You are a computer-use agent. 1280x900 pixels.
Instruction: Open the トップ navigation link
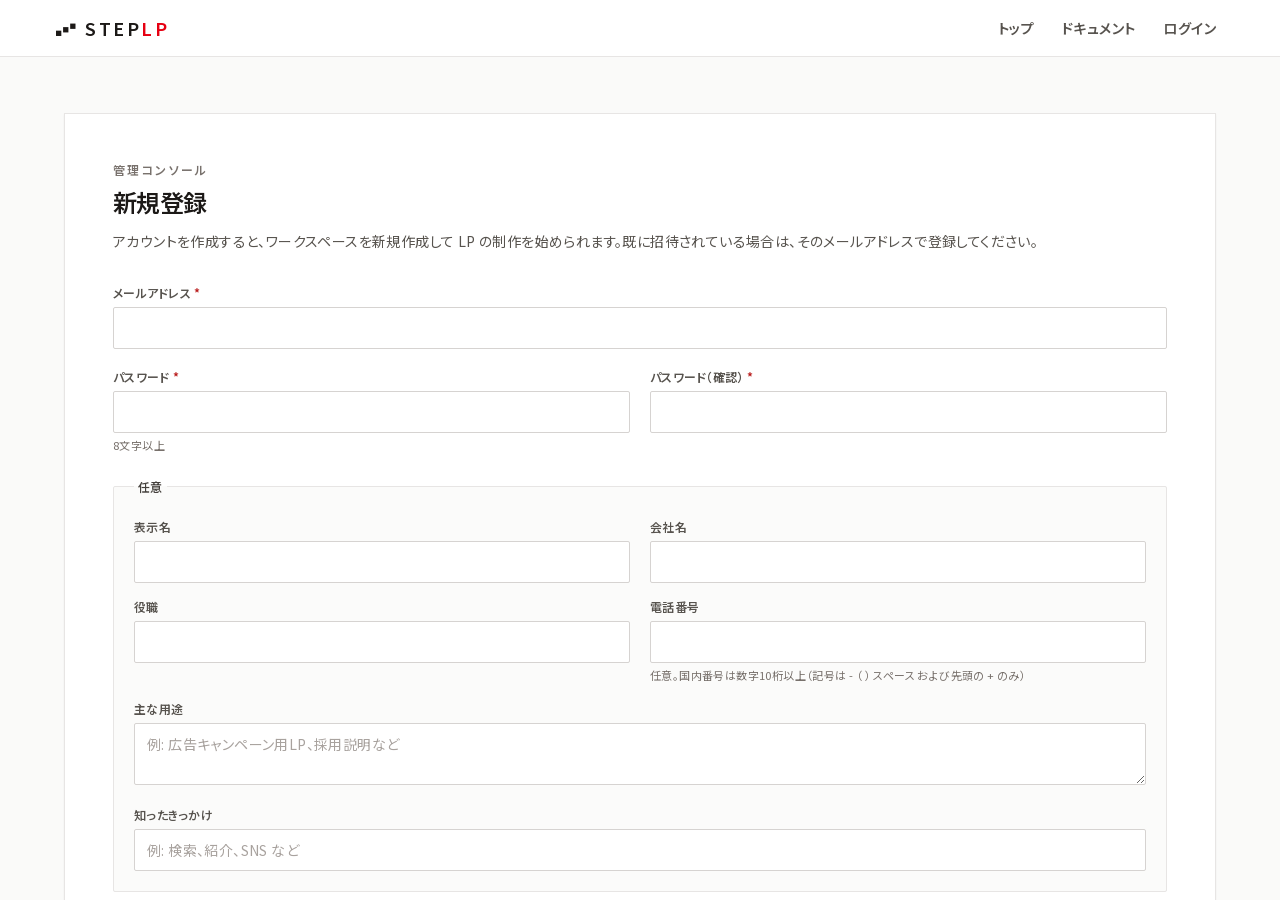(x=1015, y=29)
